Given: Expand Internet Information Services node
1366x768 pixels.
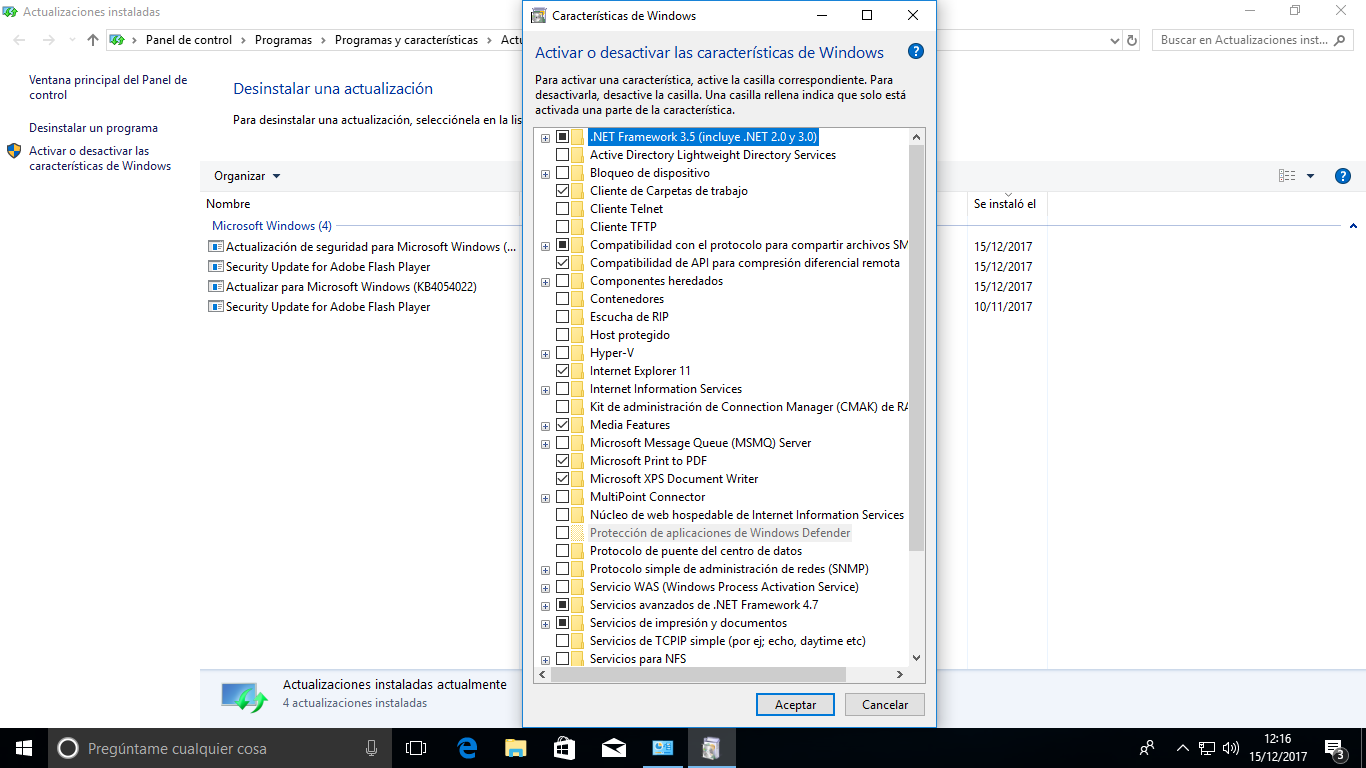Looking at the screenshot, I should 545,390.
